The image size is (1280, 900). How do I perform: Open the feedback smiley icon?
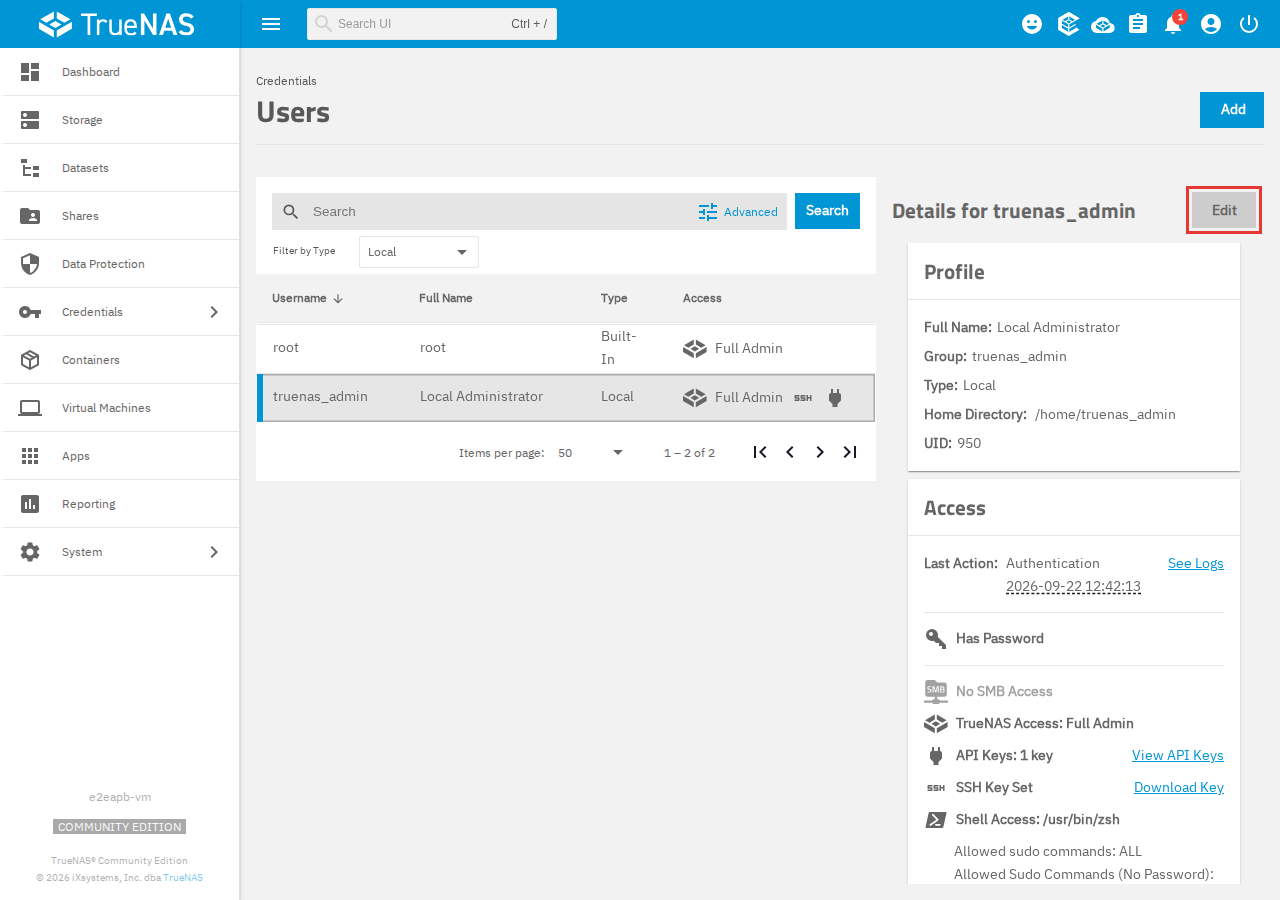coord(1032,24)
